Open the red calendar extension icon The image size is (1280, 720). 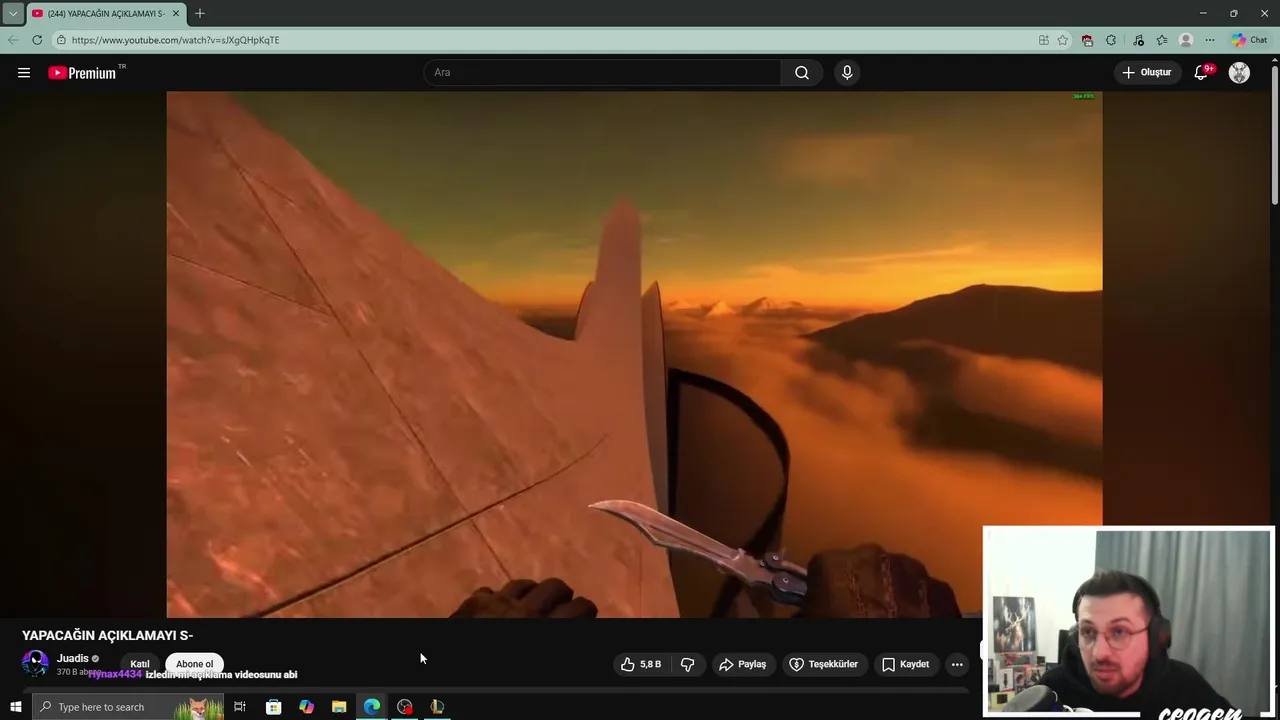click(x=1087, y=40)
